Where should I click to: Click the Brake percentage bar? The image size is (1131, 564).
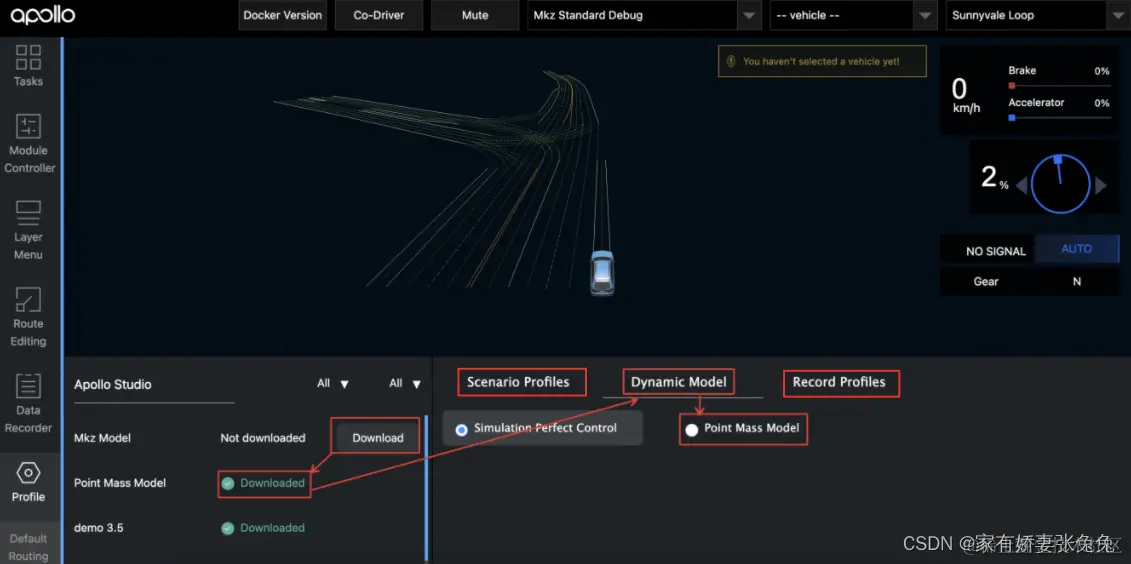point(1059,86)
